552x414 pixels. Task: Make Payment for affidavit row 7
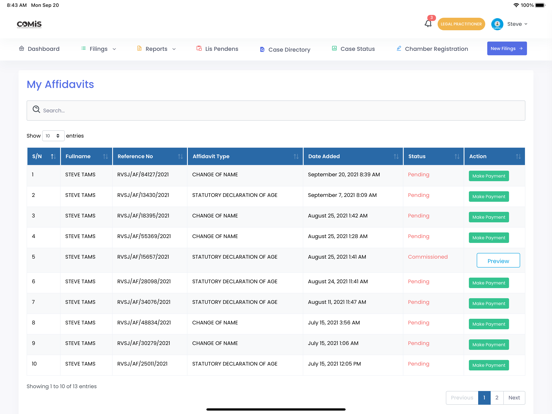(x=489, y=303)
